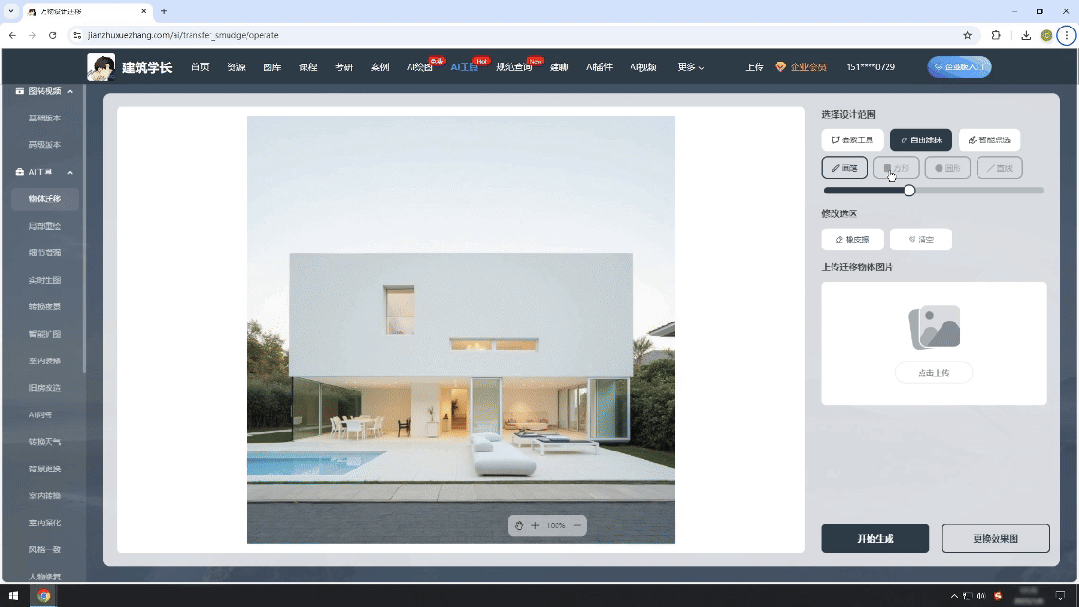Screen dimensions: 1079x607
Task: Click the 企业会员 link
Action: [x=808, y=67]
